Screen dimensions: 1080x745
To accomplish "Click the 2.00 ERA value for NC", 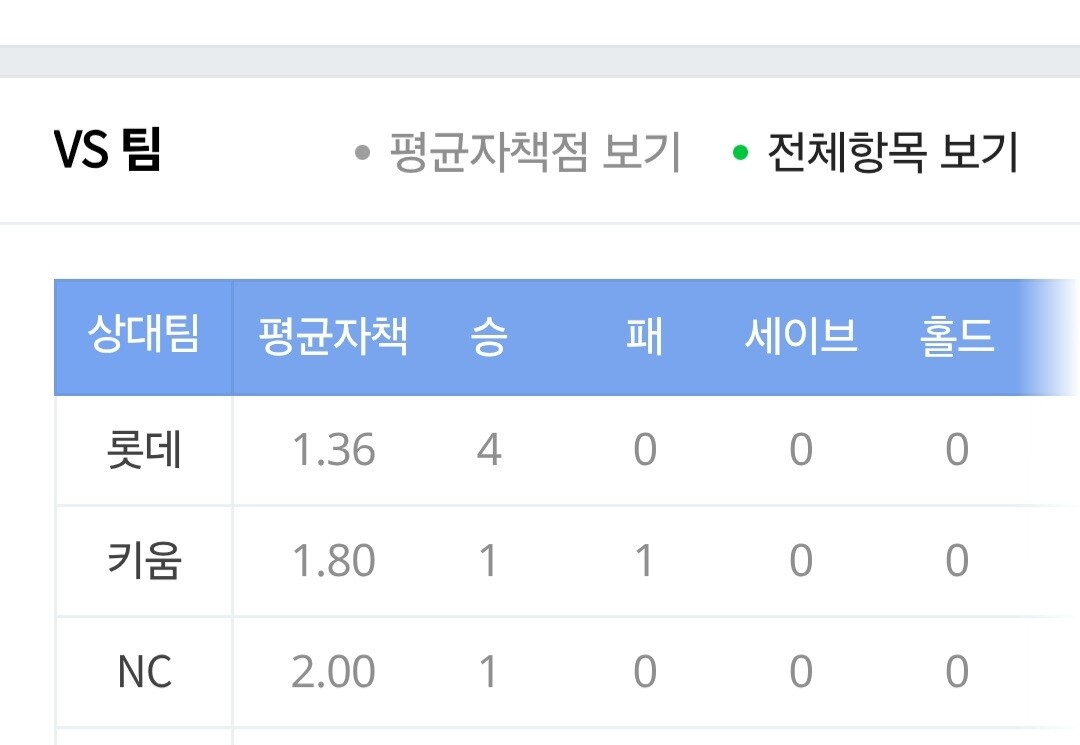I will point(333,672).
